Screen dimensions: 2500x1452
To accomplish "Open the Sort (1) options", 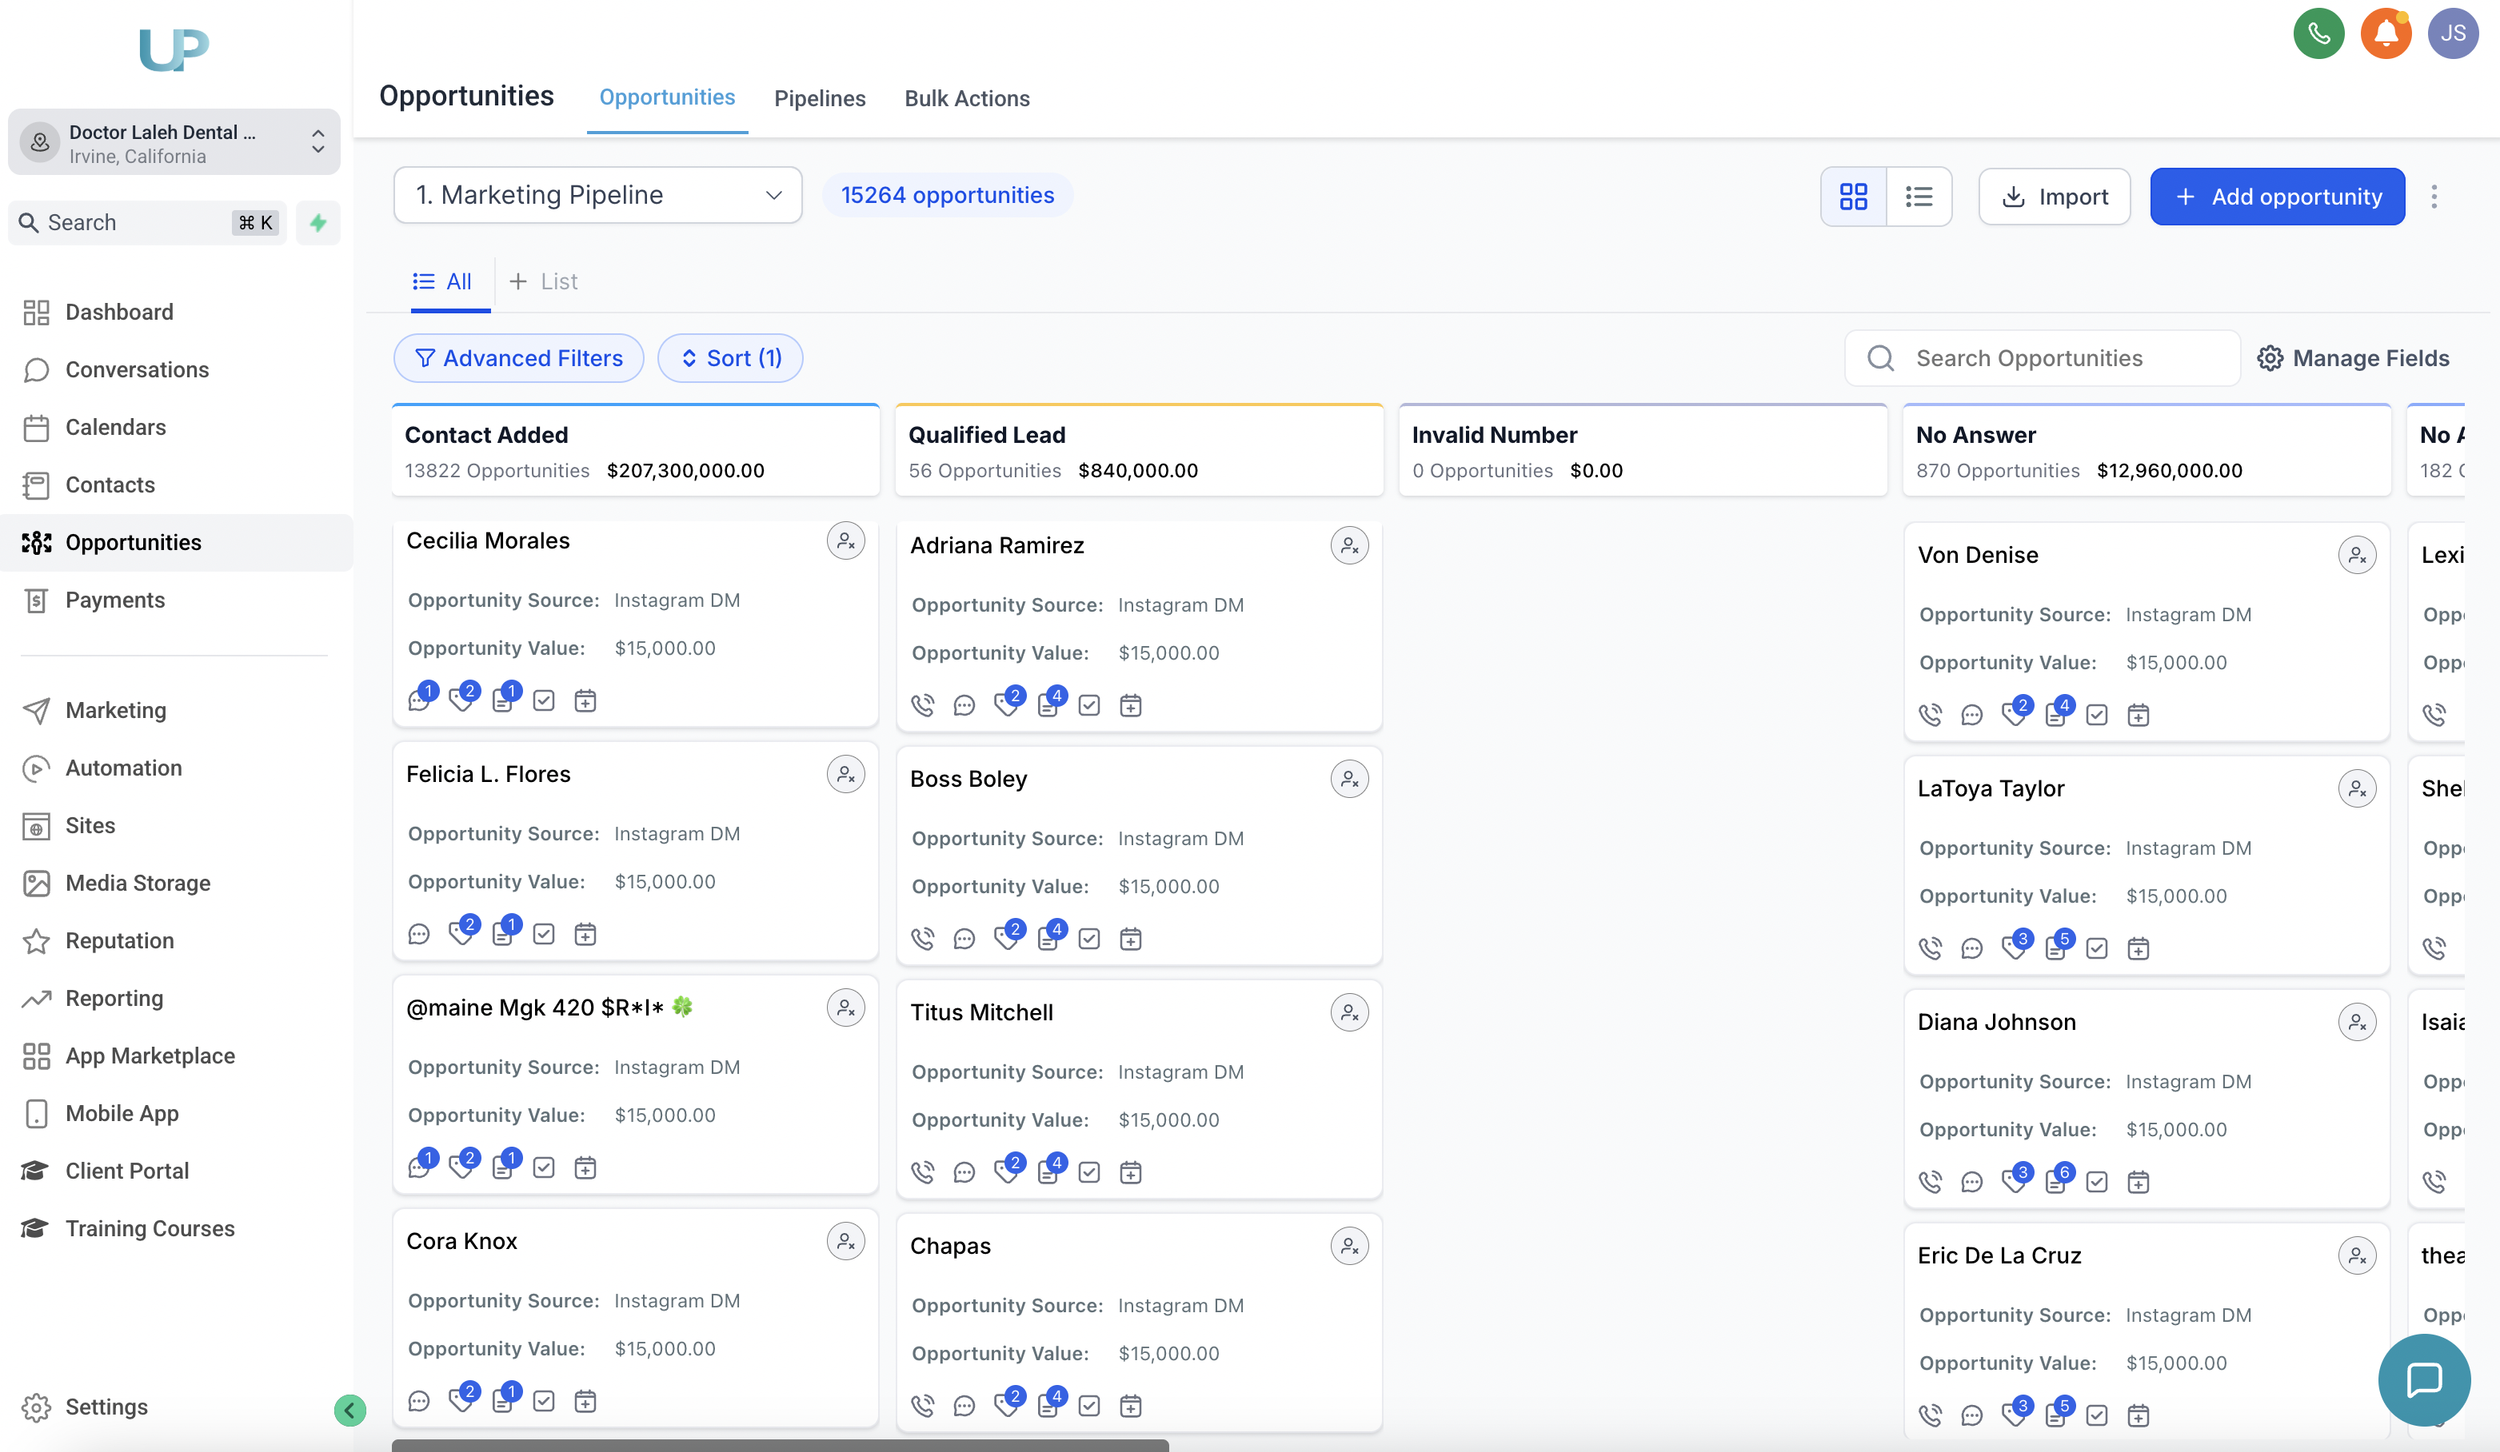I will point(730,358).
